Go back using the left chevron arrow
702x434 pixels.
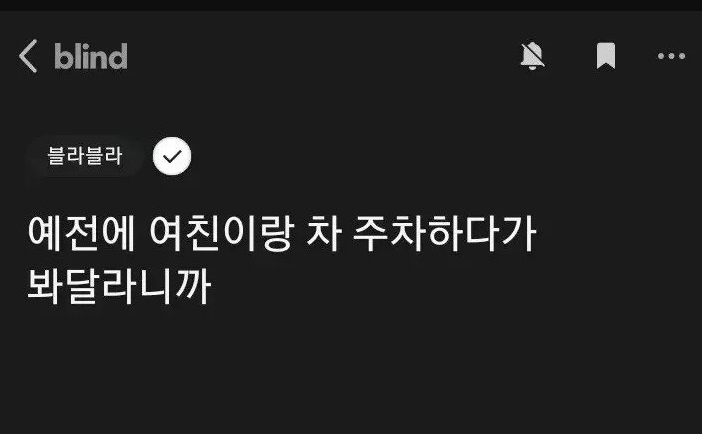(x=28, y=56)
